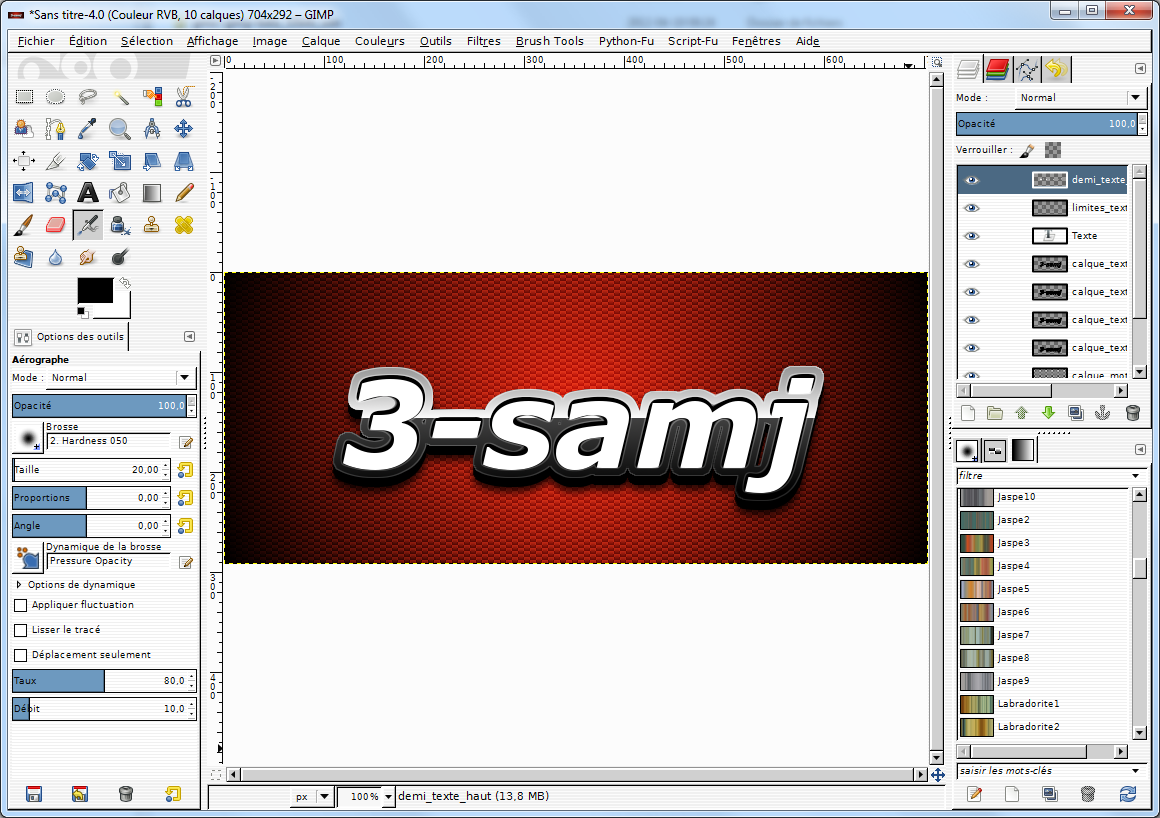Open the Filtres menu
Viewport: 1160px width, 818px height.
point(483,41)
